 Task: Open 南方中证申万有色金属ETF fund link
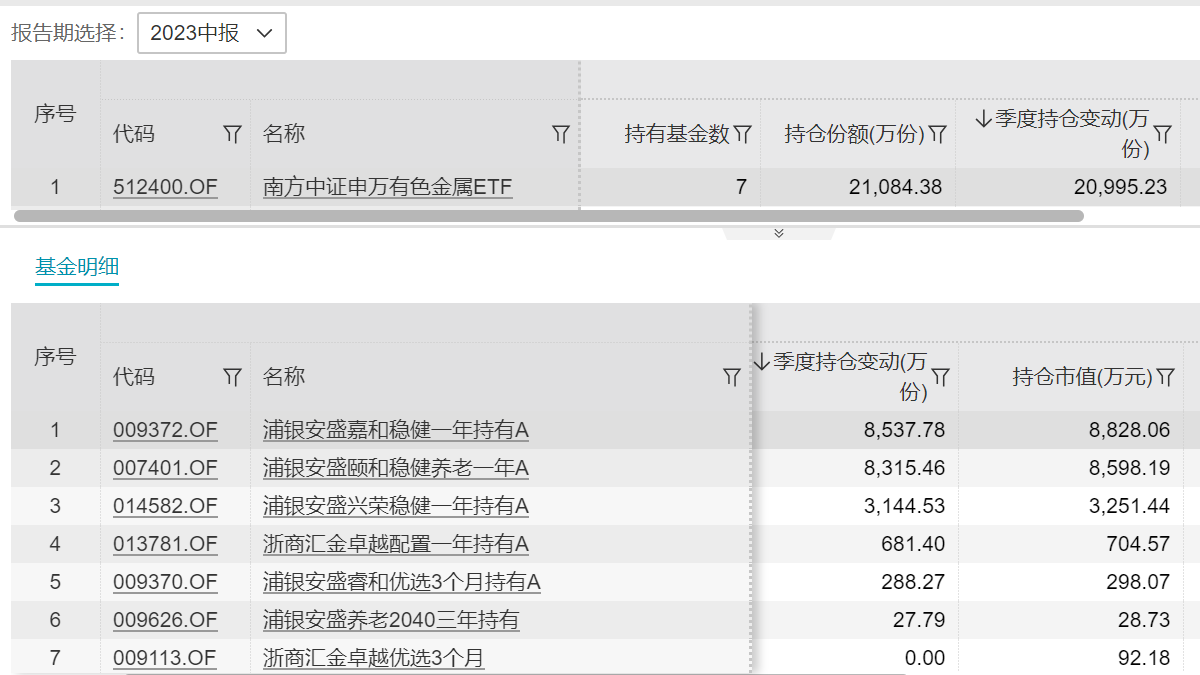388,187
